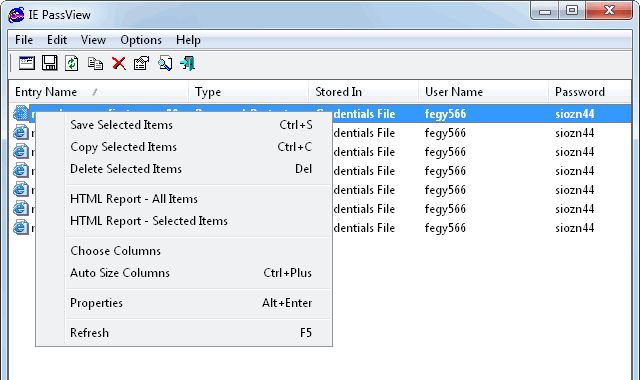Open the File menu
Screen dimensions: 640x380
pos(24,40)
